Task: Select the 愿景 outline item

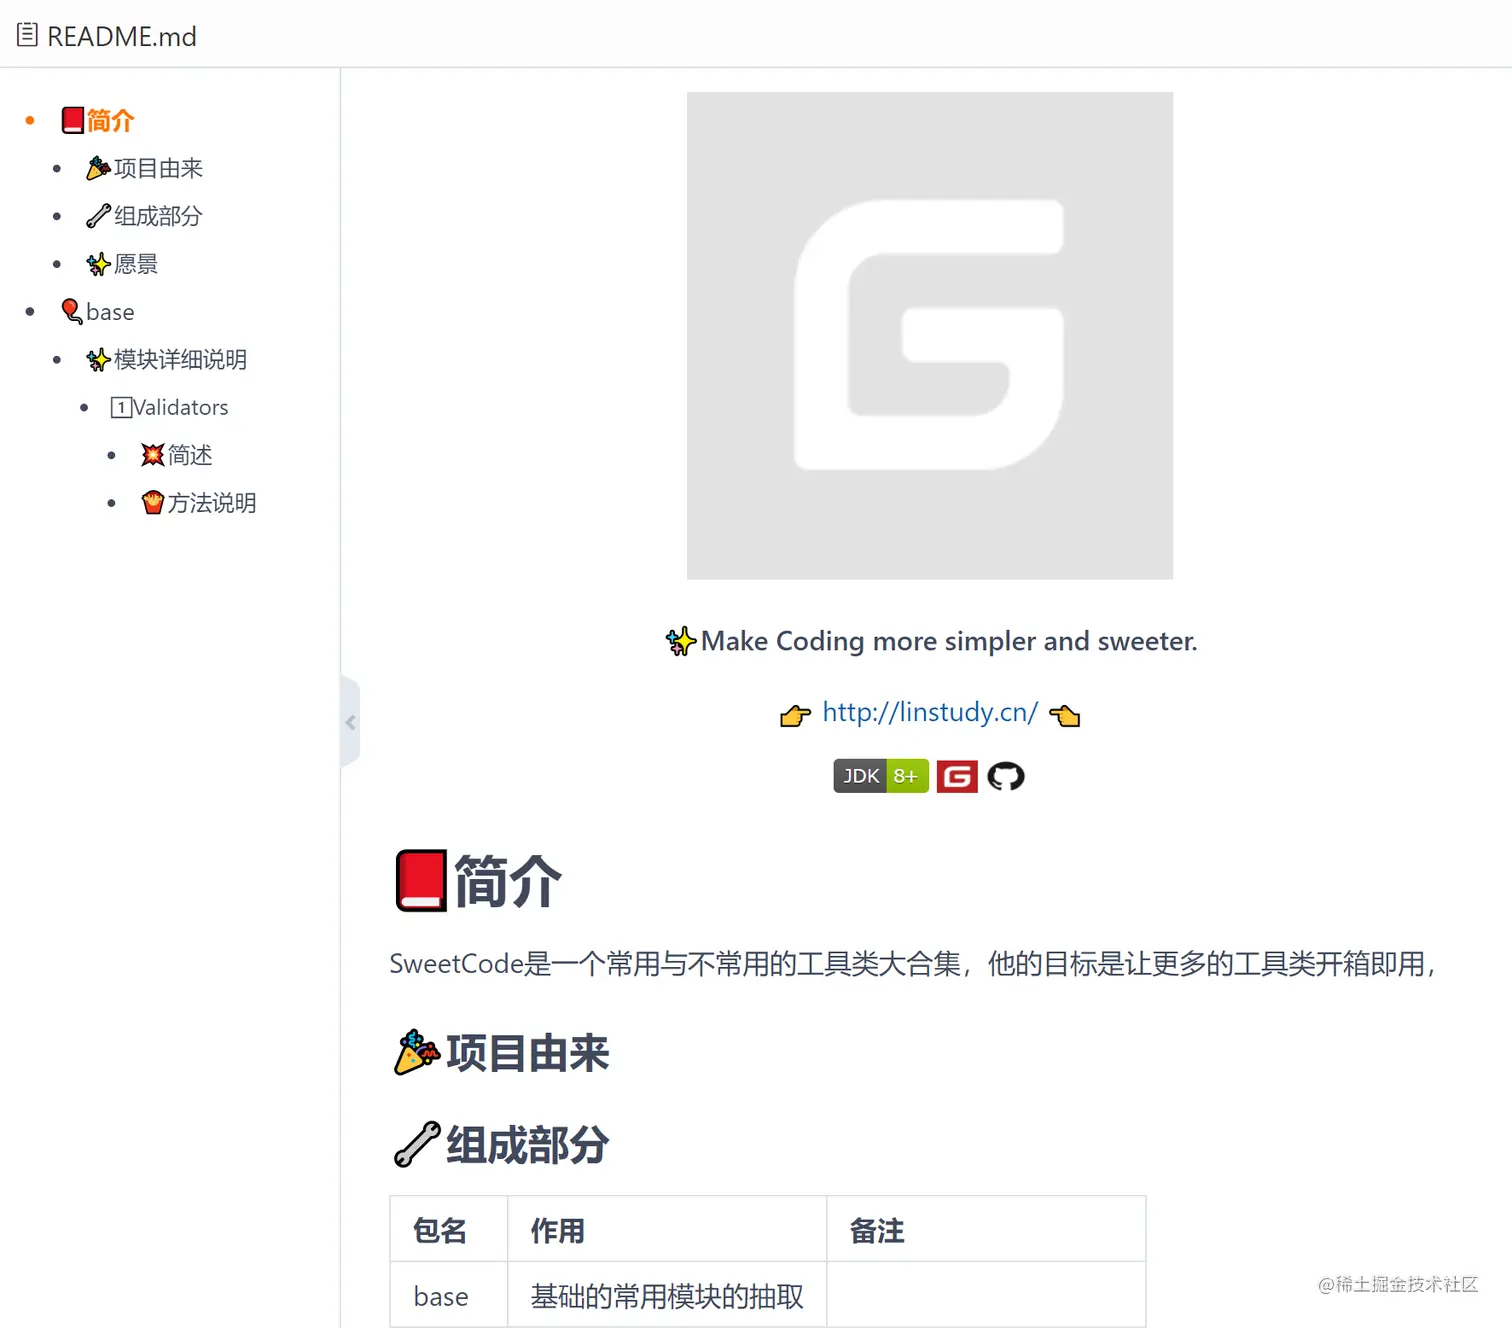Action: pos(122,264)
